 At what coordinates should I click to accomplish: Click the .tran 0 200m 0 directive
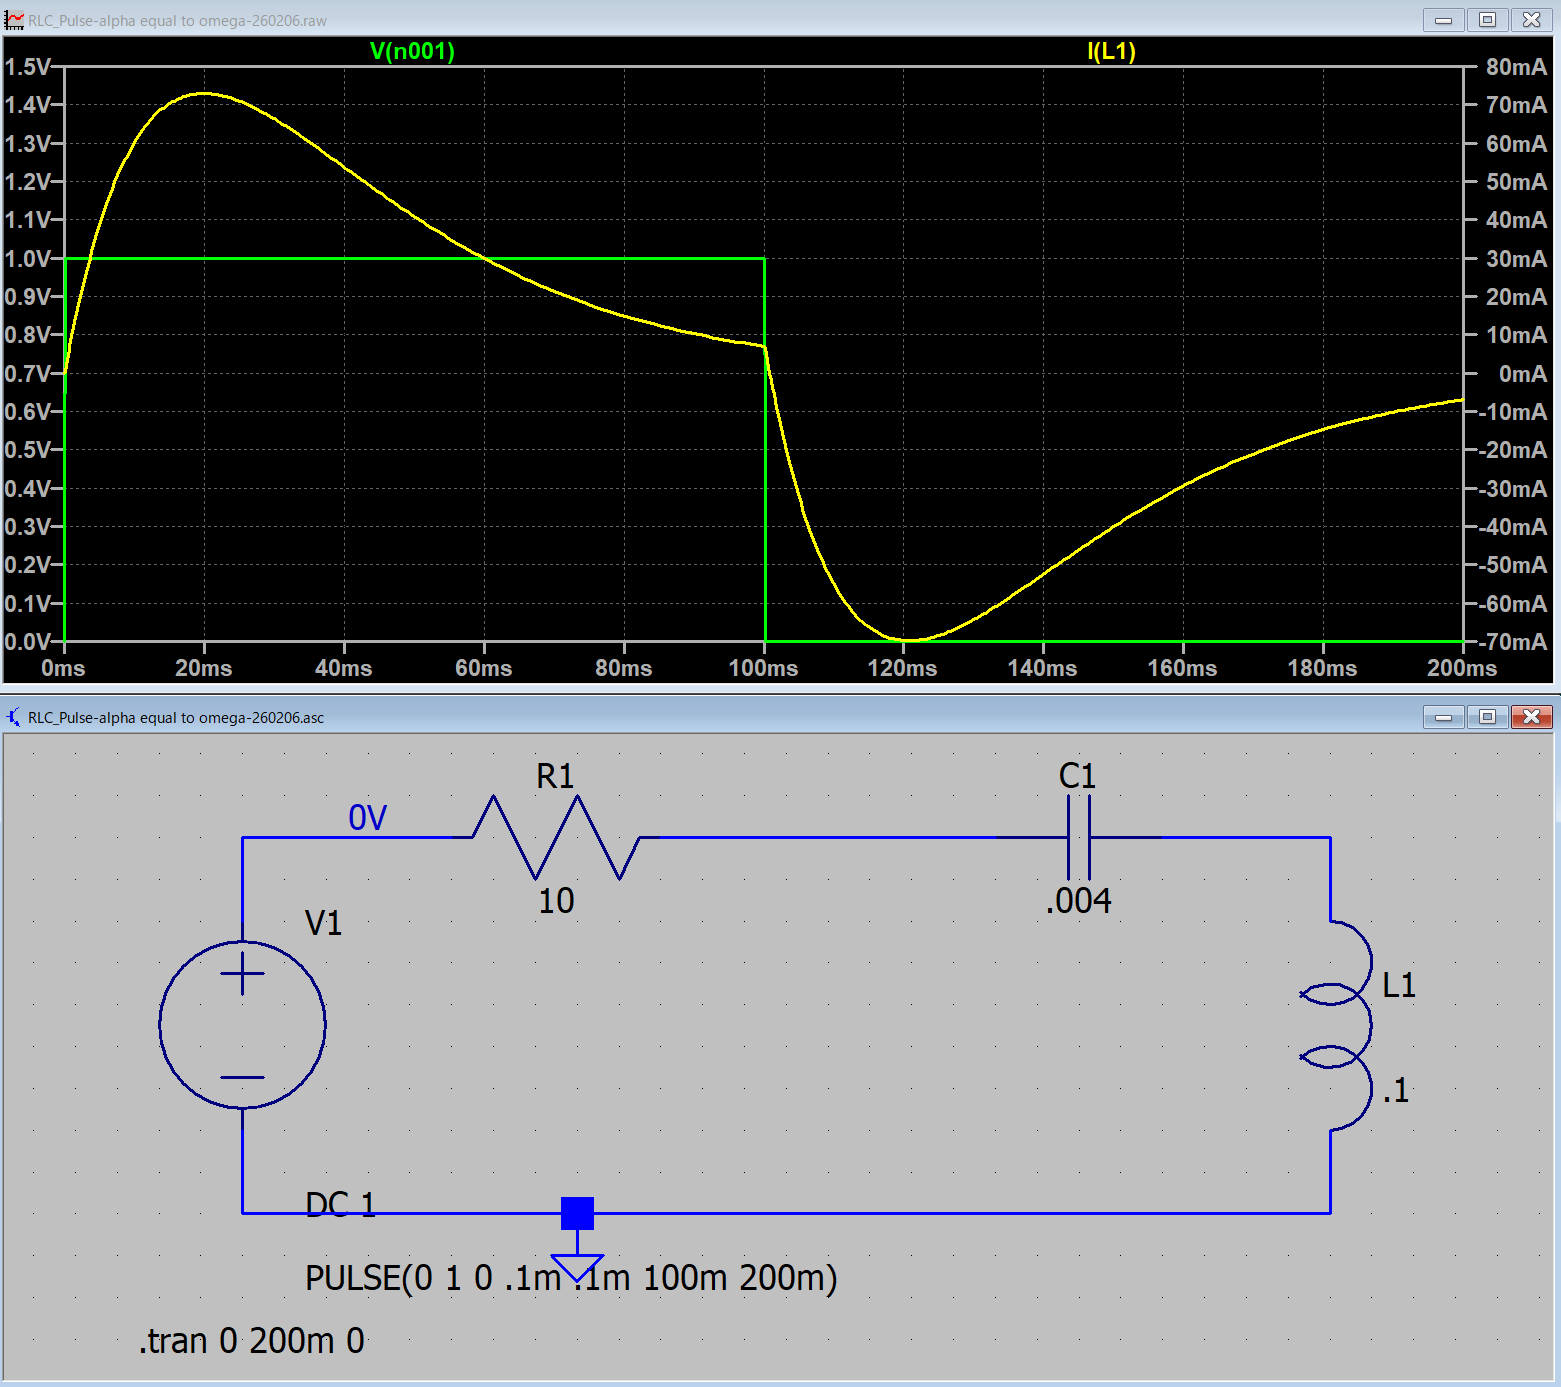[x=252, y=1340]
